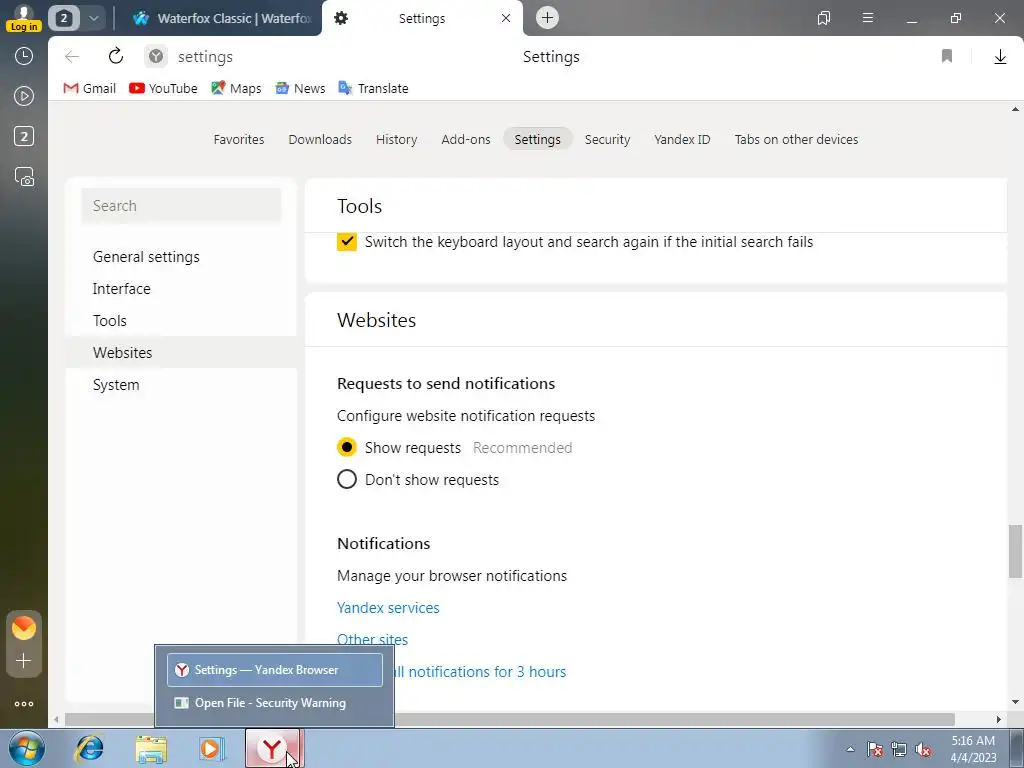Image resolution: width=1024 pixels, height=768 pixels.
Task: Go back with the back arrow
Action: pyautogui.click(x=72, y=57)
